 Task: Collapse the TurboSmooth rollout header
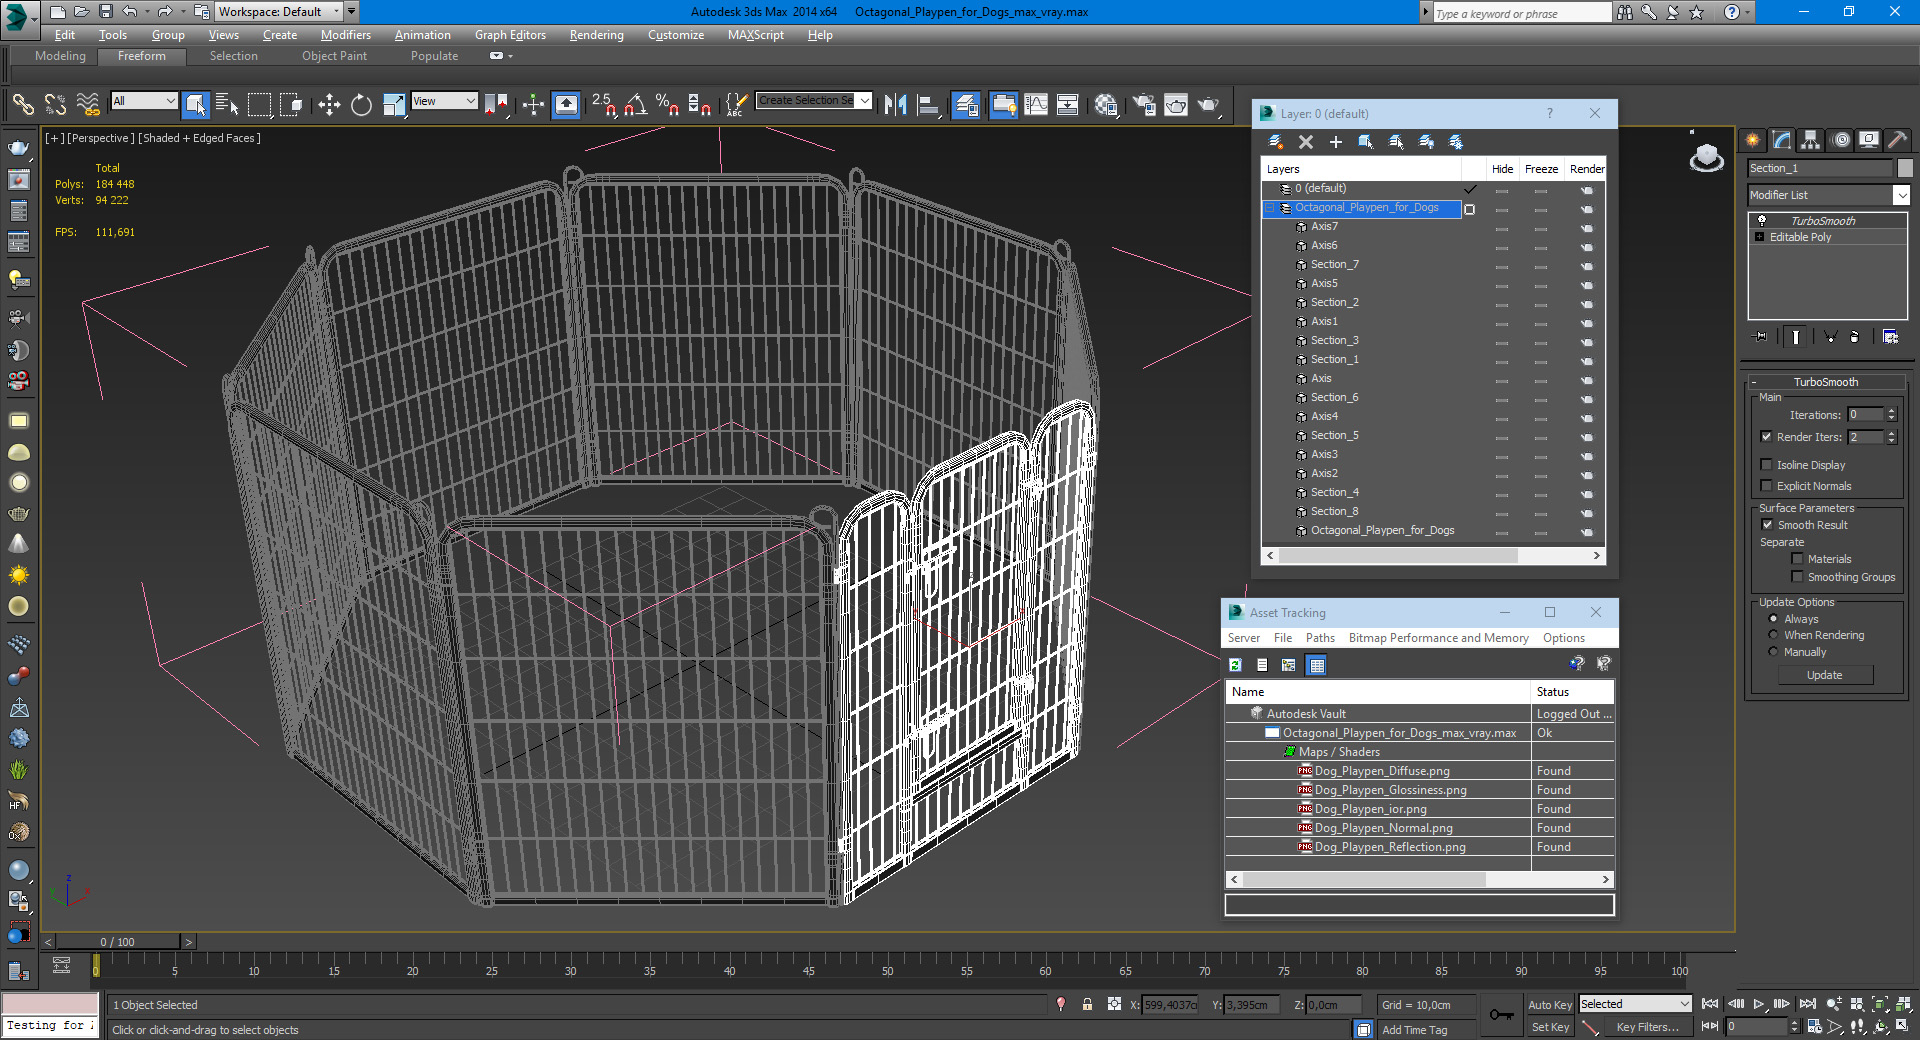1825,382
